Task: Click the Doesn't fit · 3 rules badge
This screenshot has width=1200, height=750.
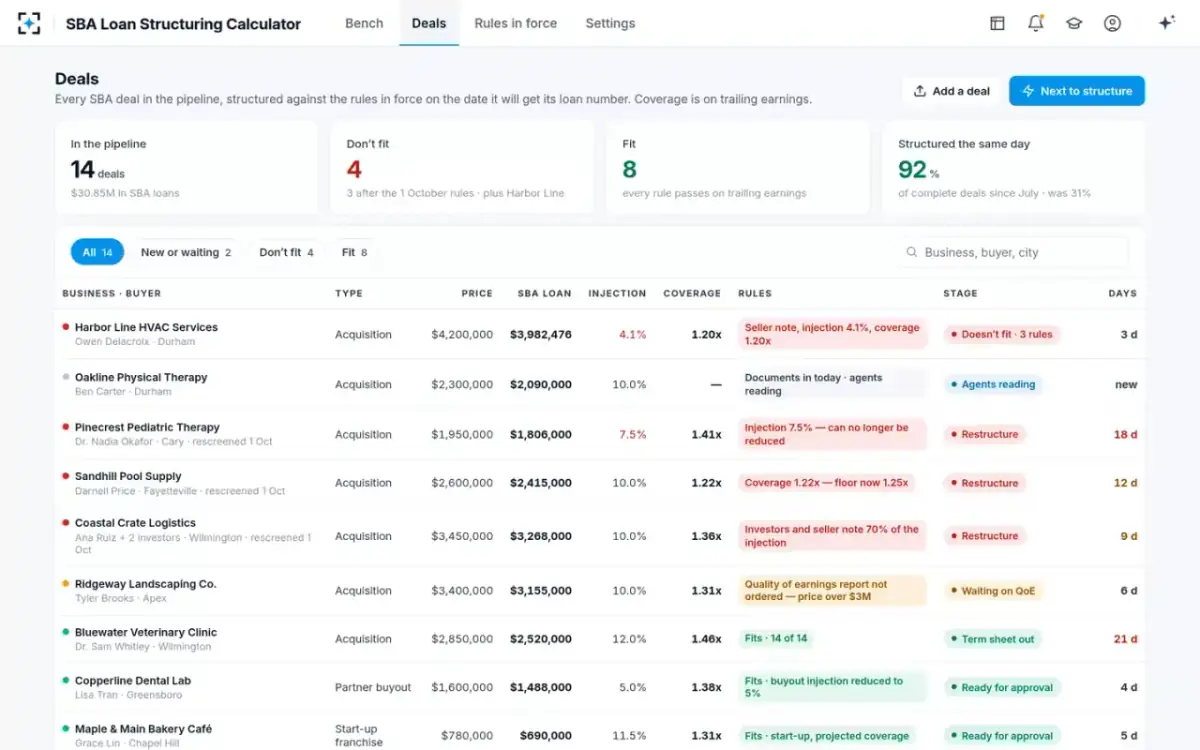Action: tap(1001, 334)
